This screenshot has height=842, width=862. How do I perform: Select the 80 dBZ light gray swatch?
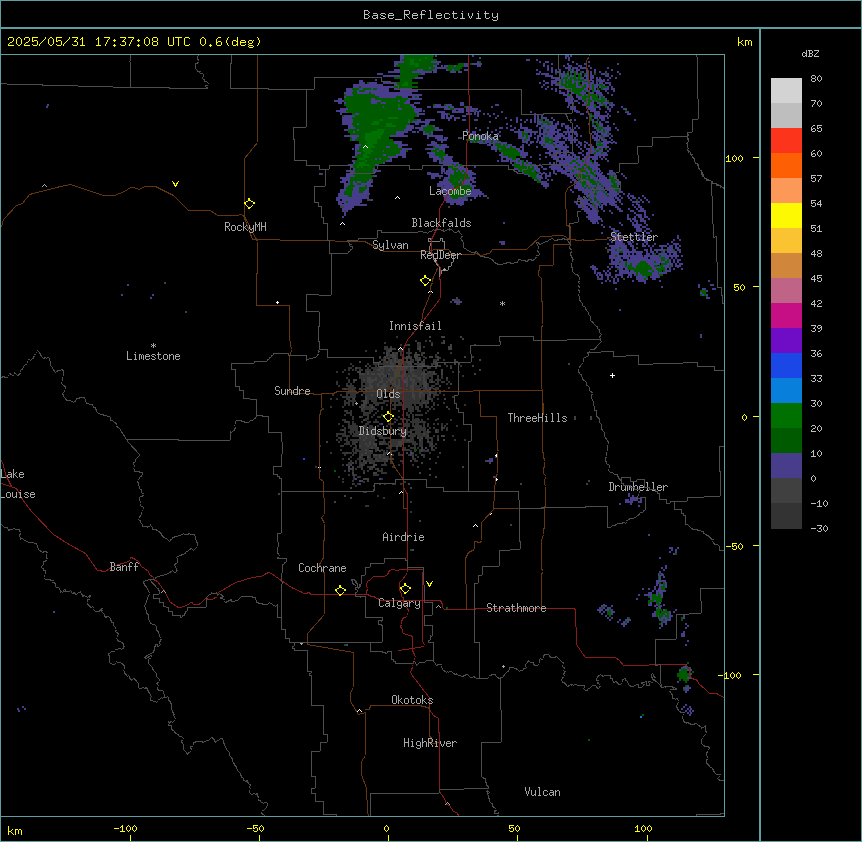(786, 90)
